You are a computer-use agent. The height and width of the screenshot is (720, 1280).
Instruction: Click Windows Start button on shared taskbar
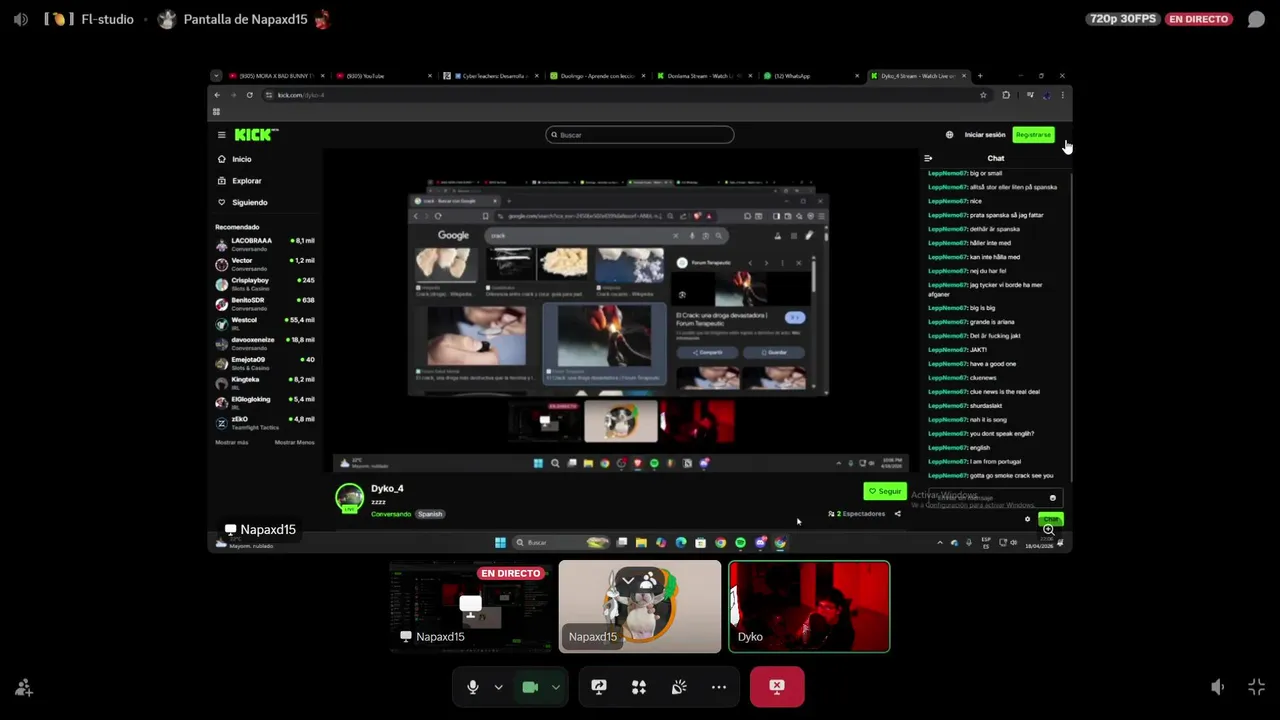(x=500, y=543)
